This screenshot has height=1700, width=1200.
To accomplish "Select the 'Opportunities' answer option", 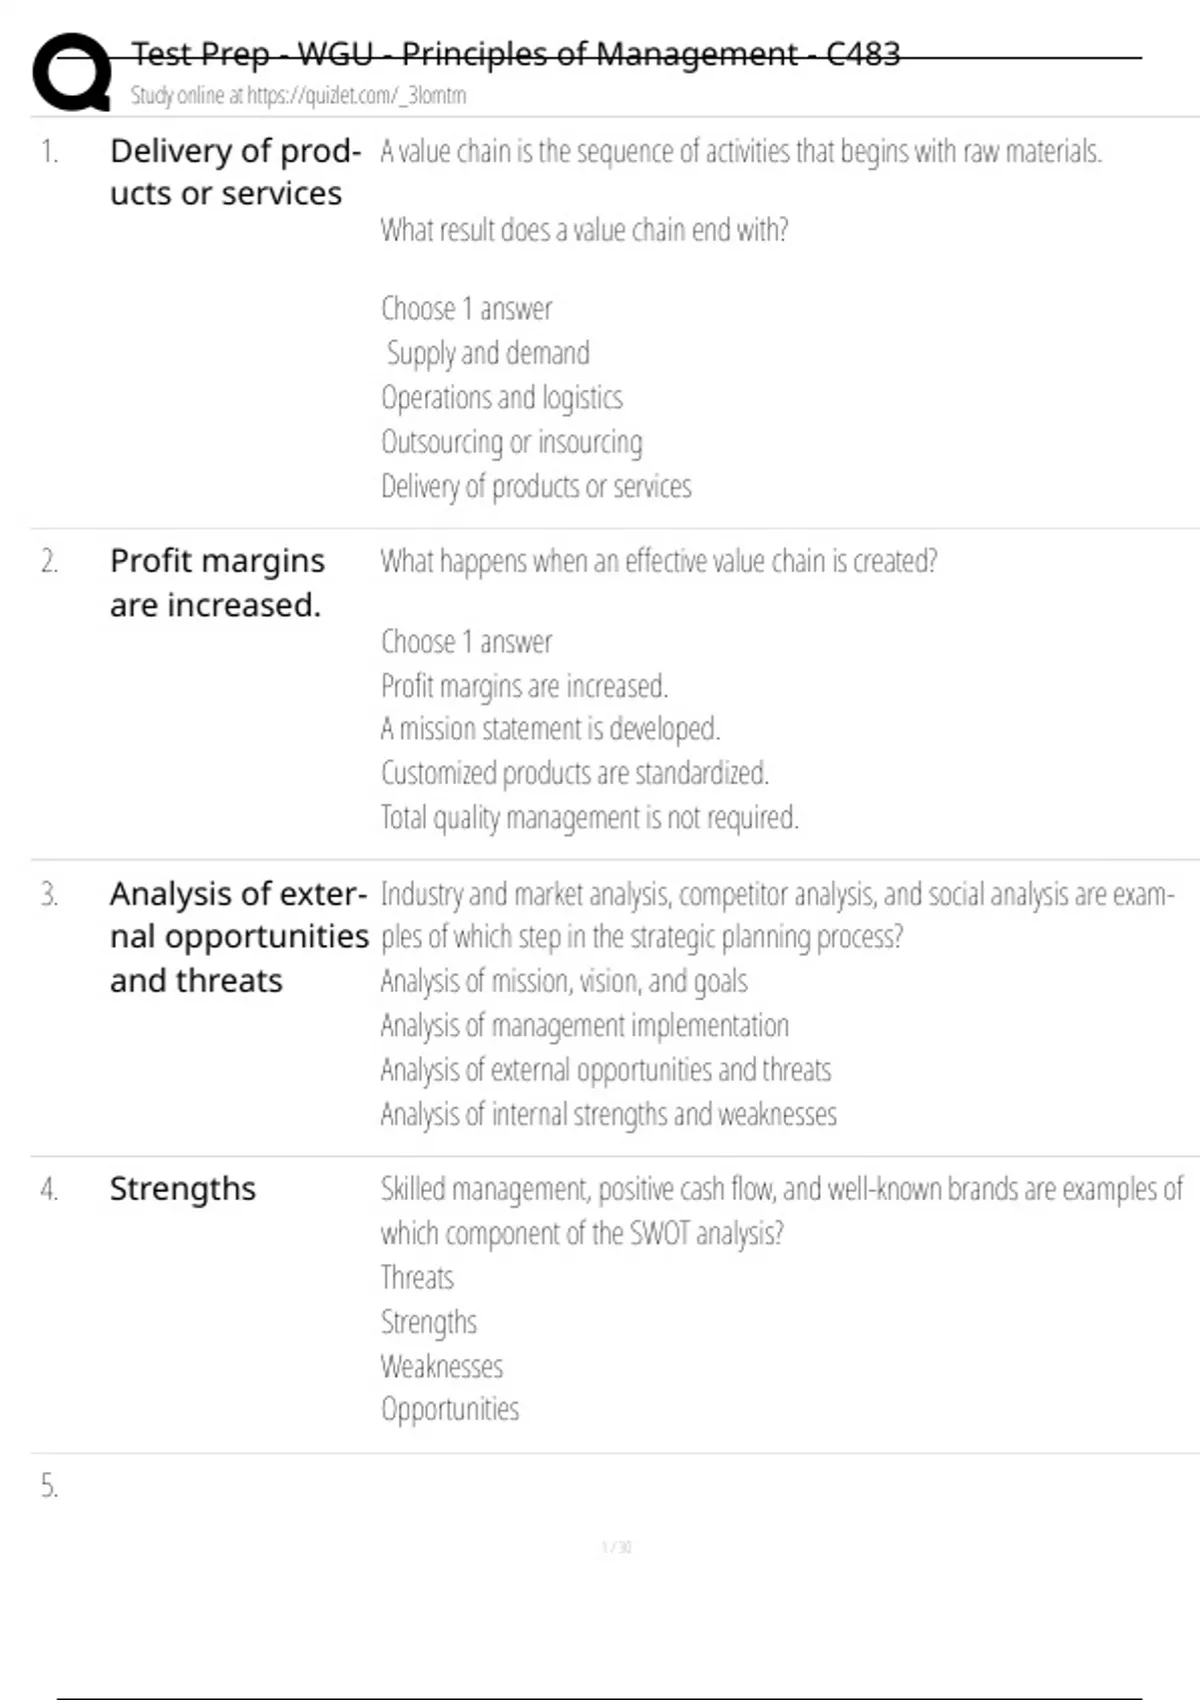I will click(450, 1410).
